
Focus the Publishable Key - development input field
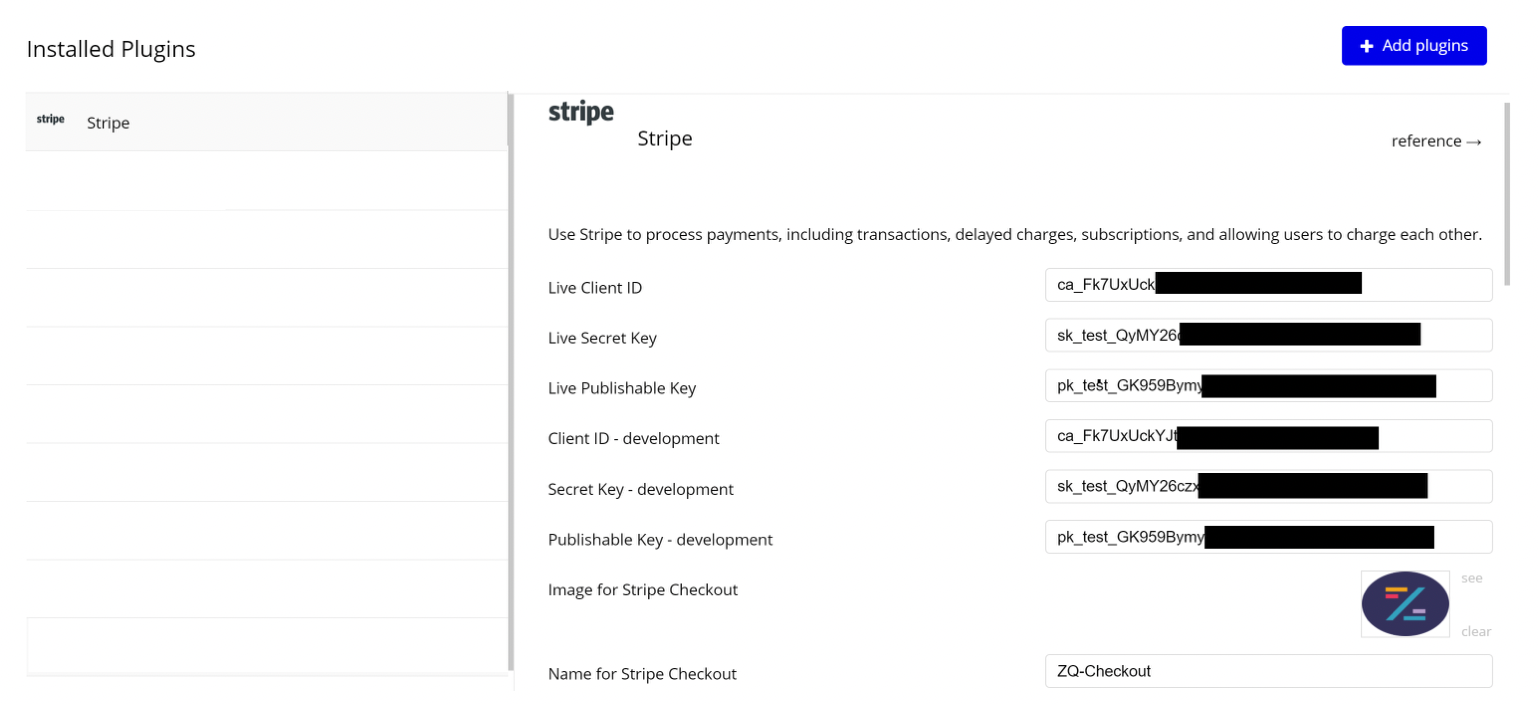click(x=1268, y=537)
